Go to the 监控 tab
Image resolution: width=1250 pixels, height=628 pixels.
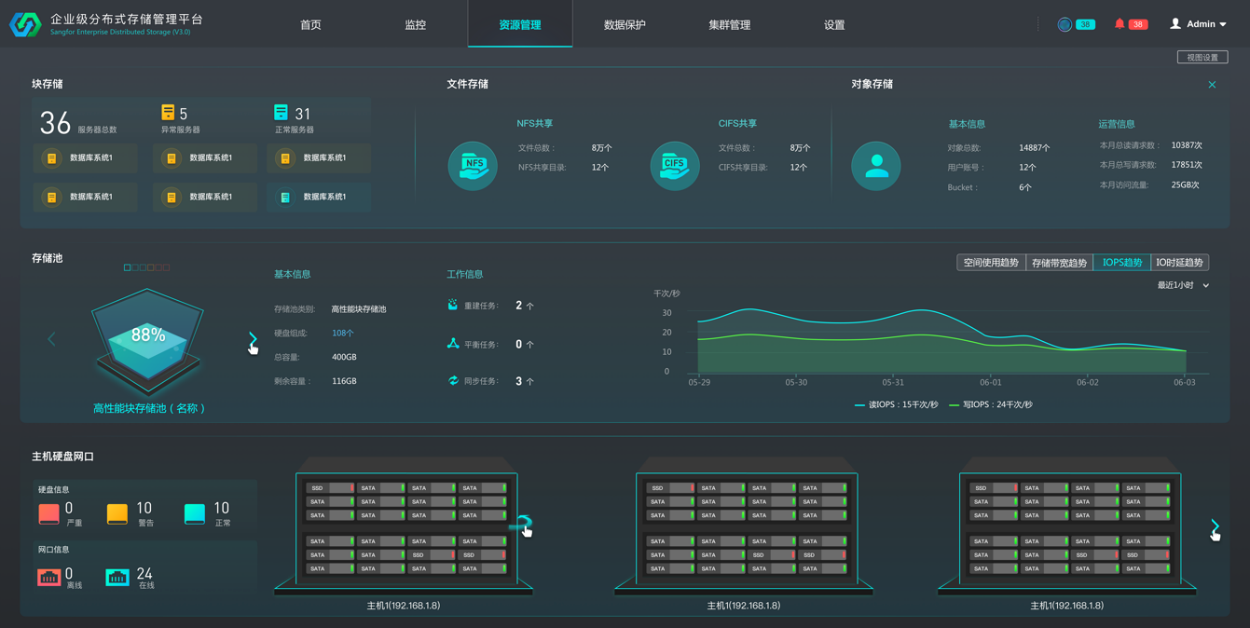[415, 25]
